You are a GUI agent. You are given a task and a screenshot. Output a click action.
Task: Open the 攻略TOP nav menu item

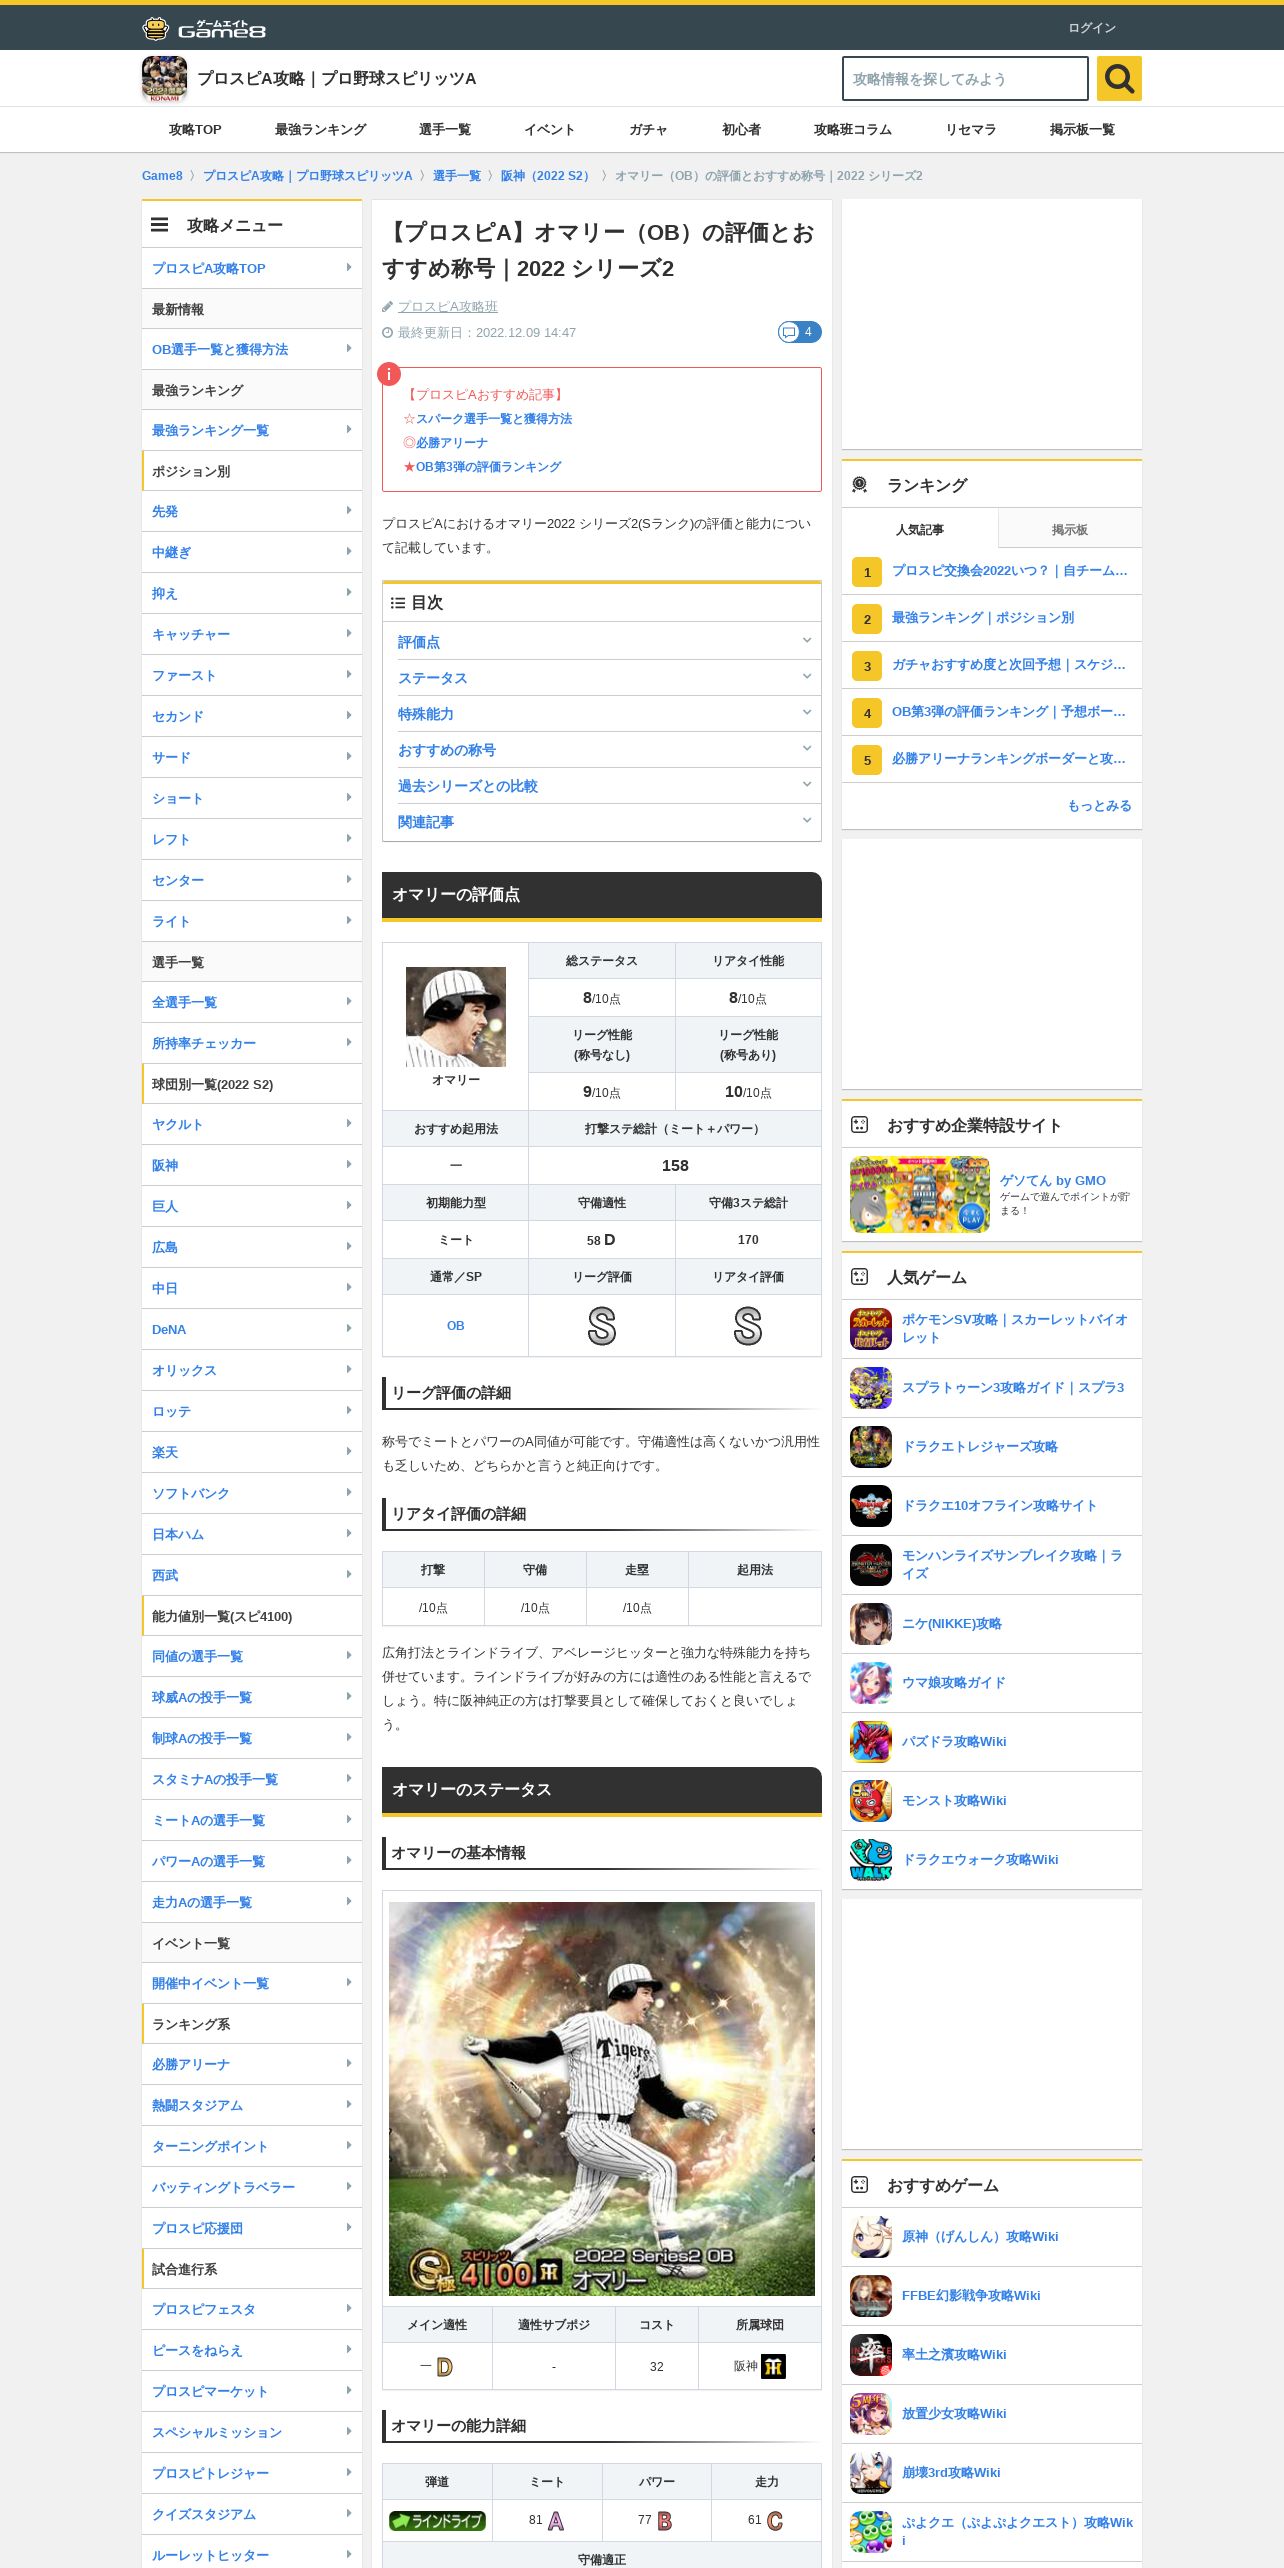tap(195, 130)
